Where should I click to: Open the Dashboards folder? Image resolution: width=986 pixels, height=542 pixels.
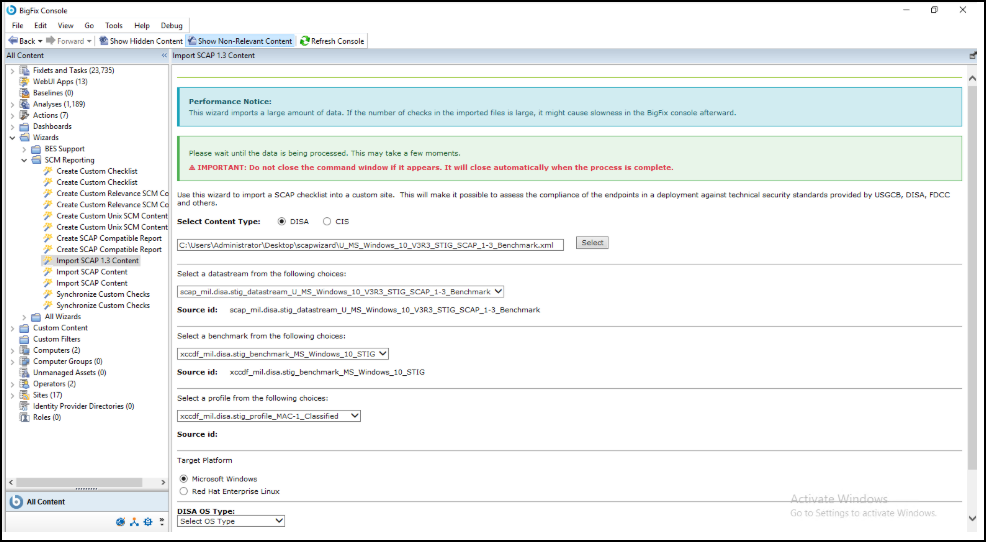pos(52,126)
